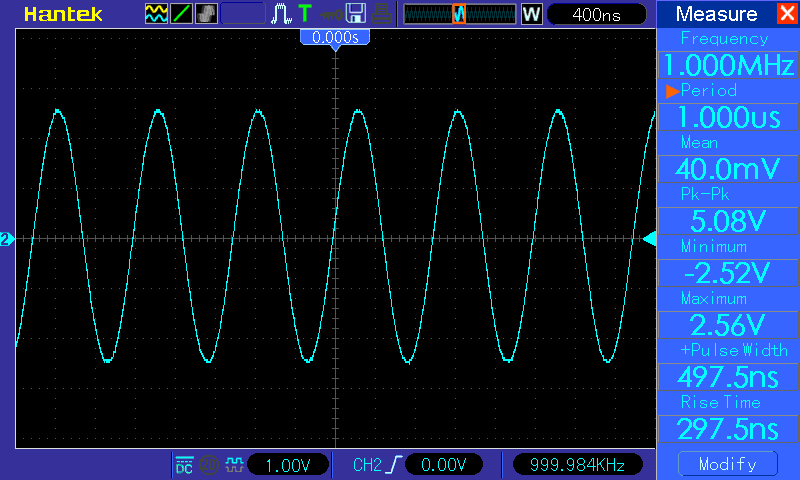Click the printer icon
Viewport: 800px width, 480px height.
coord(381,14)
